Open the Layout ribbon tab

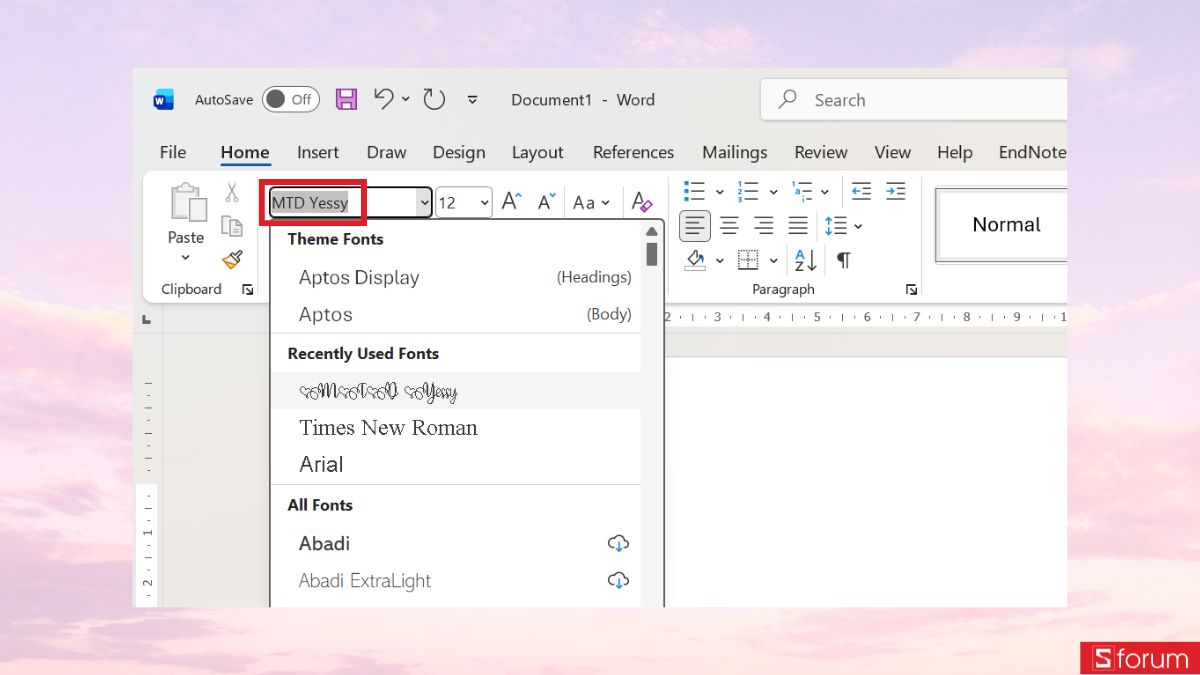pyautogui.click(x=537, y=152)
